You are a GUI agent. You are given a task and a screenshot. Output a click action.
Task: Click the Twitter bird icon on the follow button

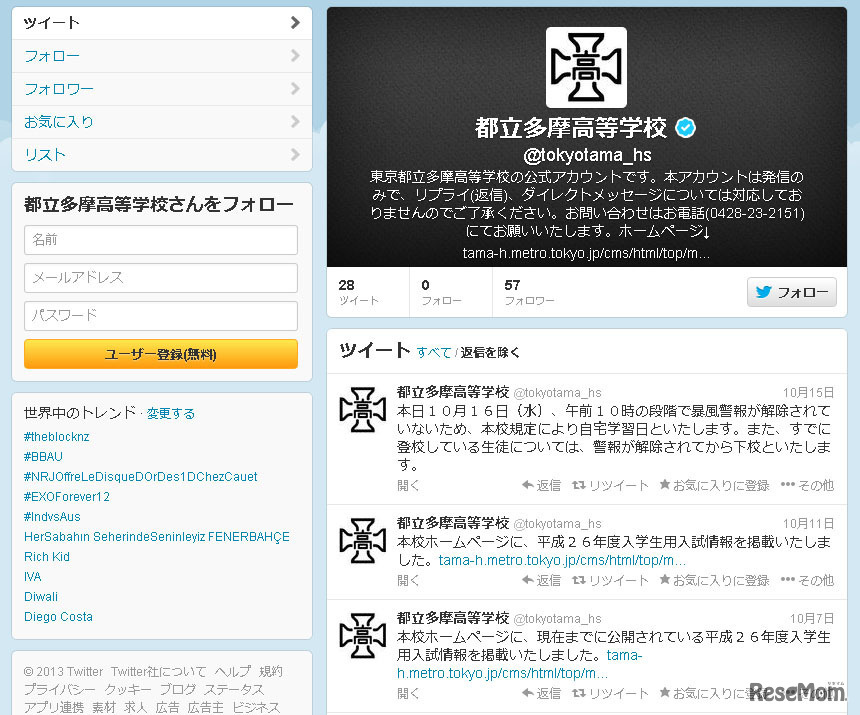tap(765, 292)
